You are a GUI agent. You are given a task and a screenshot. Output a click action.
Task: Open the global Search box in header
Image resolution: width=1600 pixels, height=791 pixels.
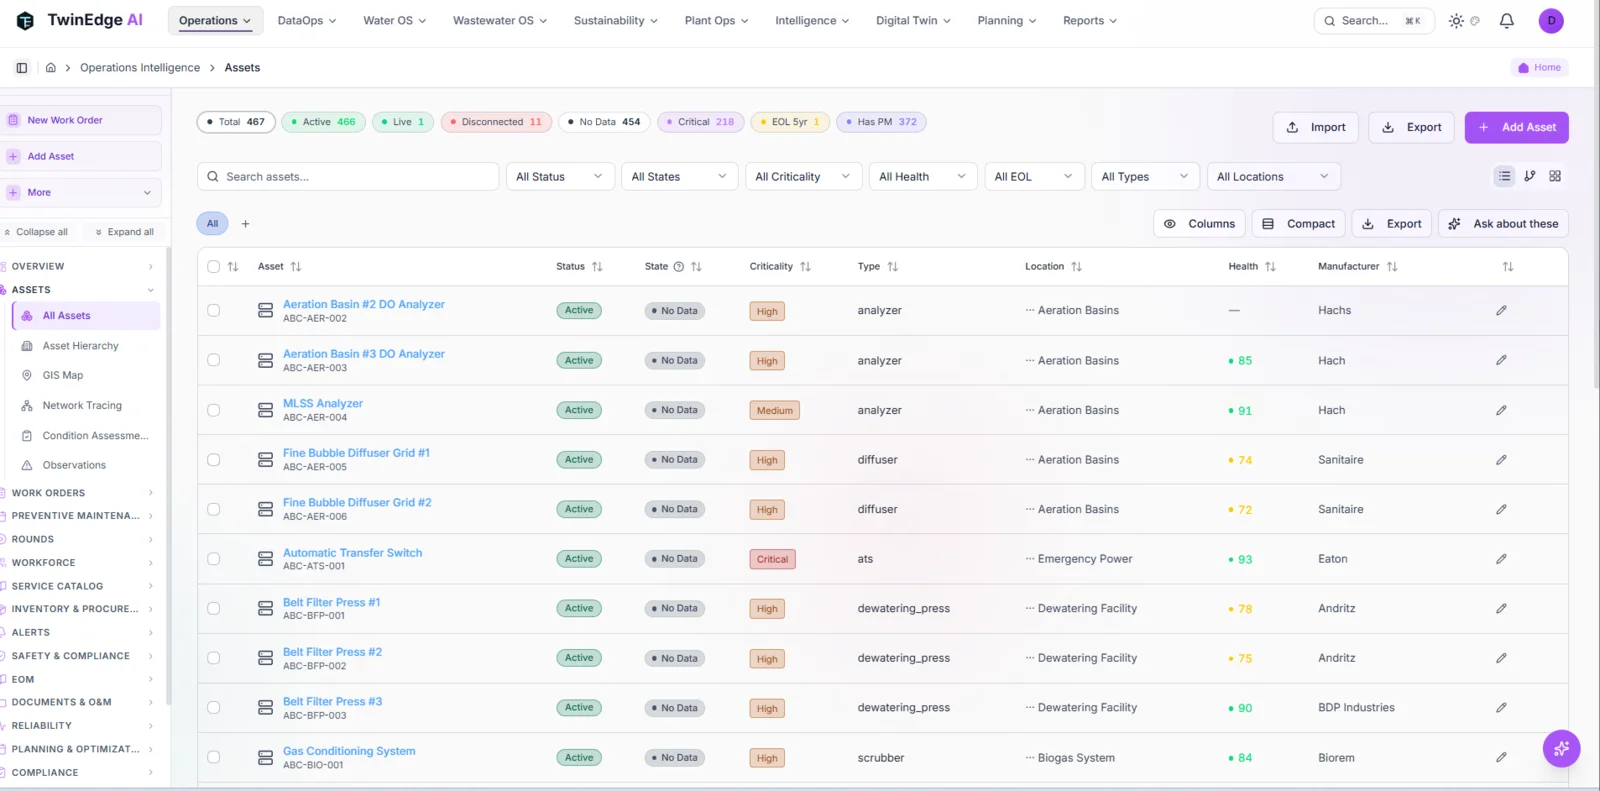point(1373,20)
